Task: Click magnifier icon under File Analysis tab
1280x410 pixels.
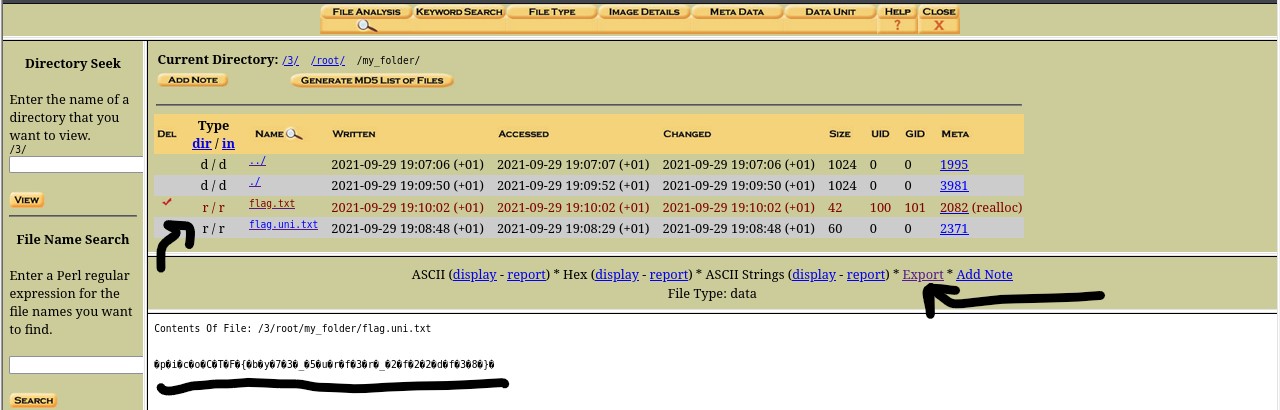Action: pyautogui.click(x=366, y=26)
